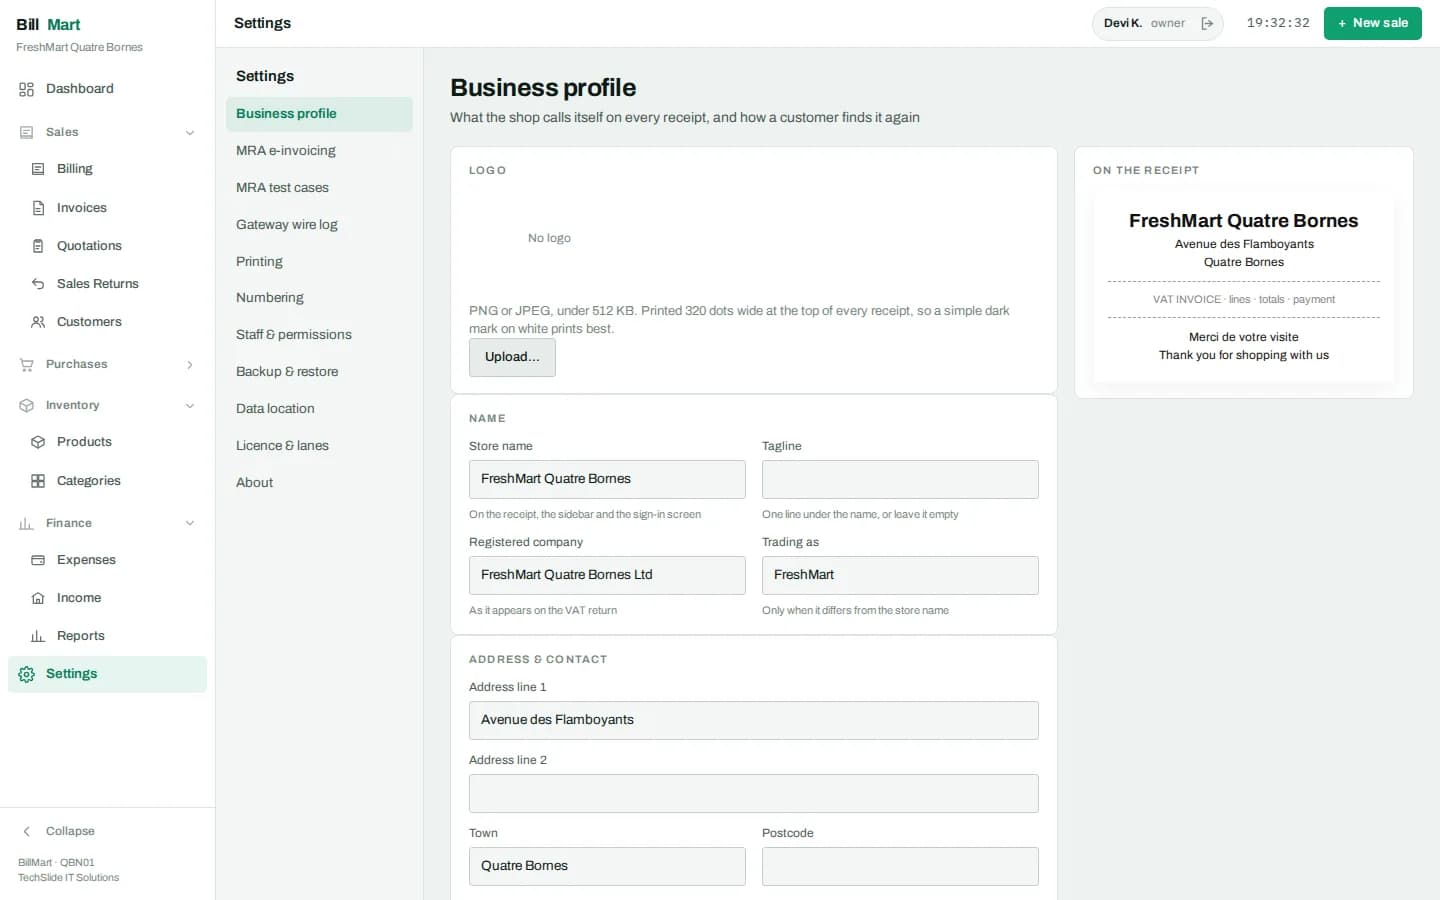Click the Purchases cart icon
Viewport: 1440px width, 900px height.
click(27, 365)
